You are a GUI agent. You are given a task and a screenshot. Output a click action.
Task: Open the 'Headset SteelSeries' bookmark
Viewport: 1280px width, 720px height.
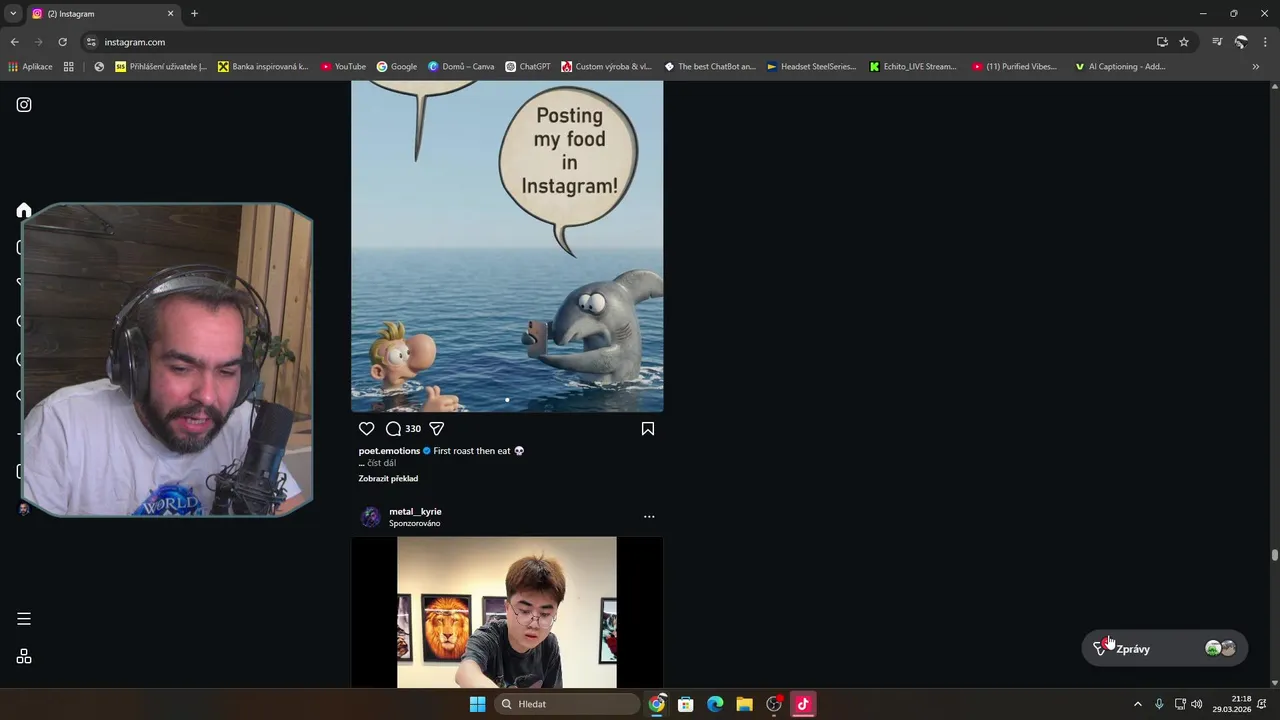point(811,67)
